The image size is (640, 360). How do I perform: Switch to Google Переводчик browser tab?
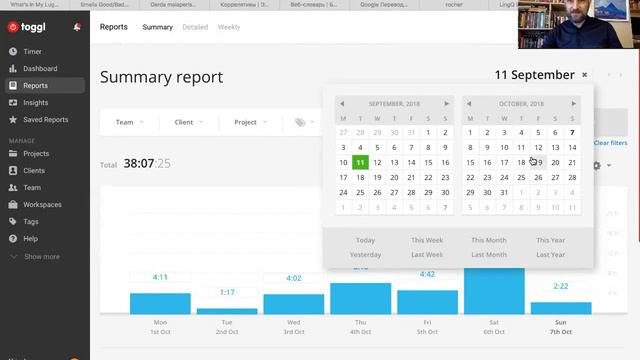click(384, 5)
